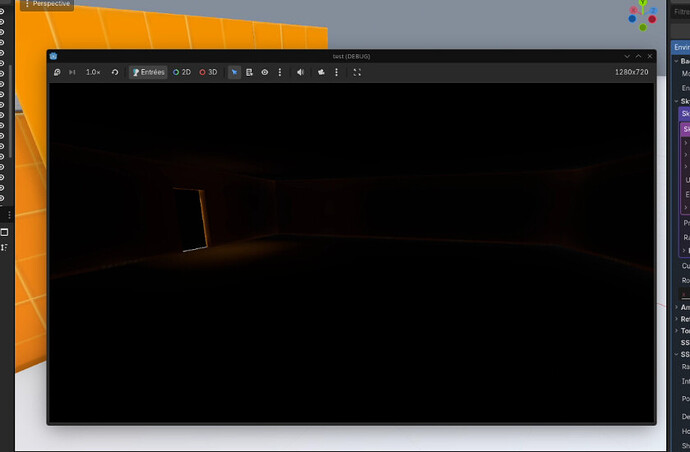Image resolution: width=690 pixels, height=452 pixels.
Task: Mute game audio with speaker icon
Action: (x=300, y=72)
